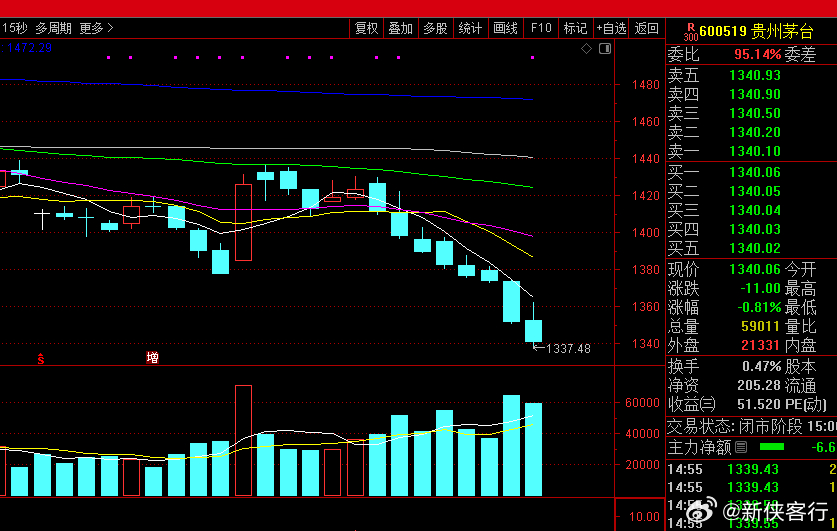Click the 收益(三) 51.520 value
Image resolution: width=837 pixels, height=531 pixels.
759,405
